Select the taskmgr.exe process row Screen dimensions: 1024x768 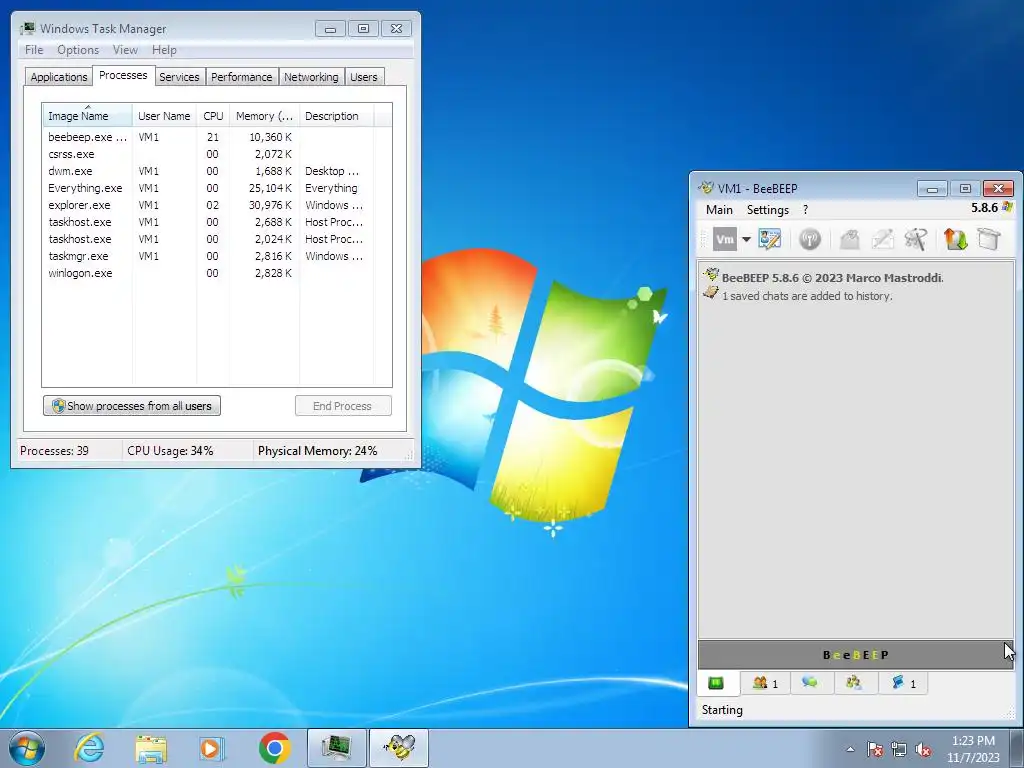(x=208, y=256)
